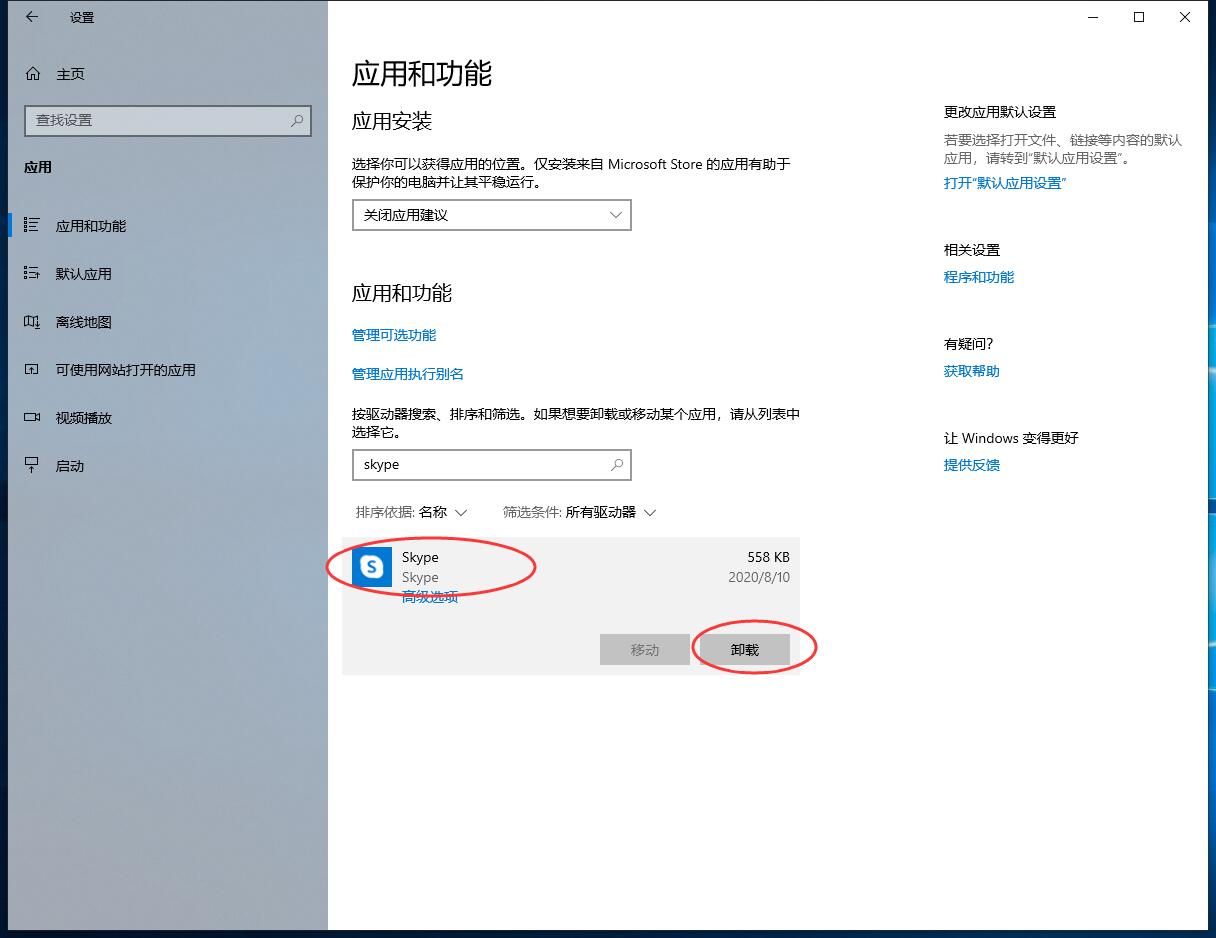Screen dimensions: 1216x938
Task: Click the home icon next to 主页
Action: click(x=33, y=74)
